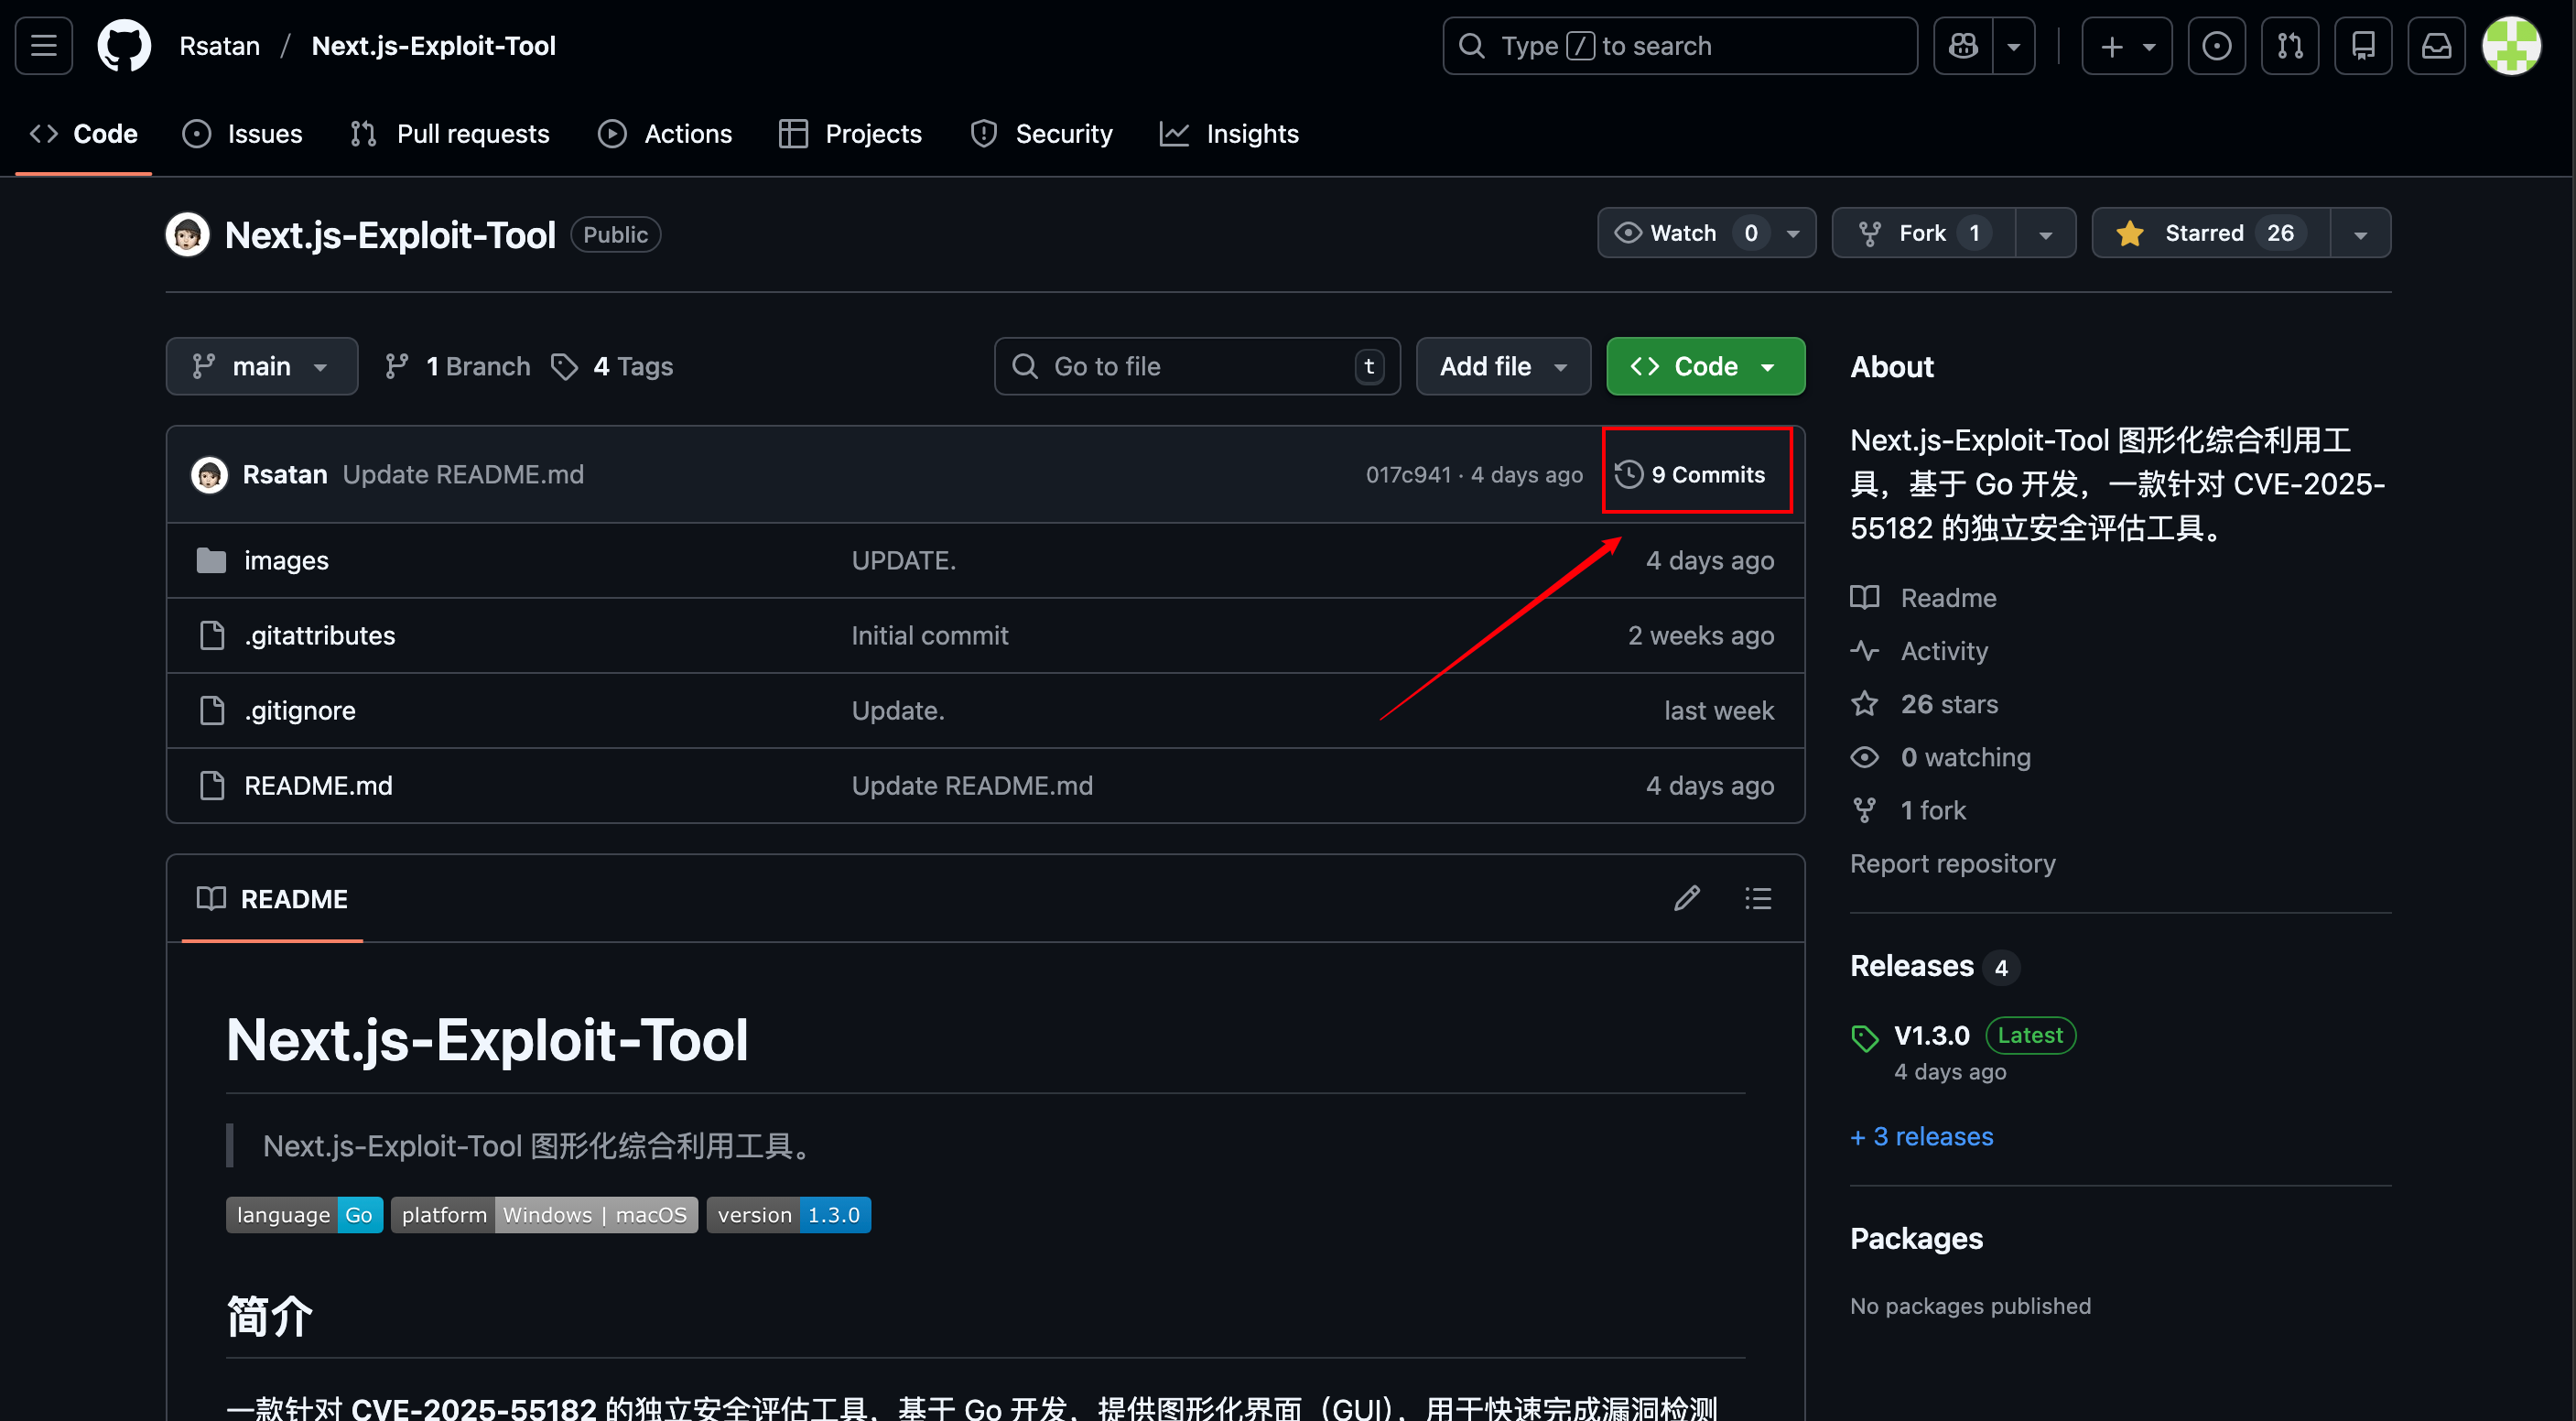View the 4 Tags list

[612, 366]
